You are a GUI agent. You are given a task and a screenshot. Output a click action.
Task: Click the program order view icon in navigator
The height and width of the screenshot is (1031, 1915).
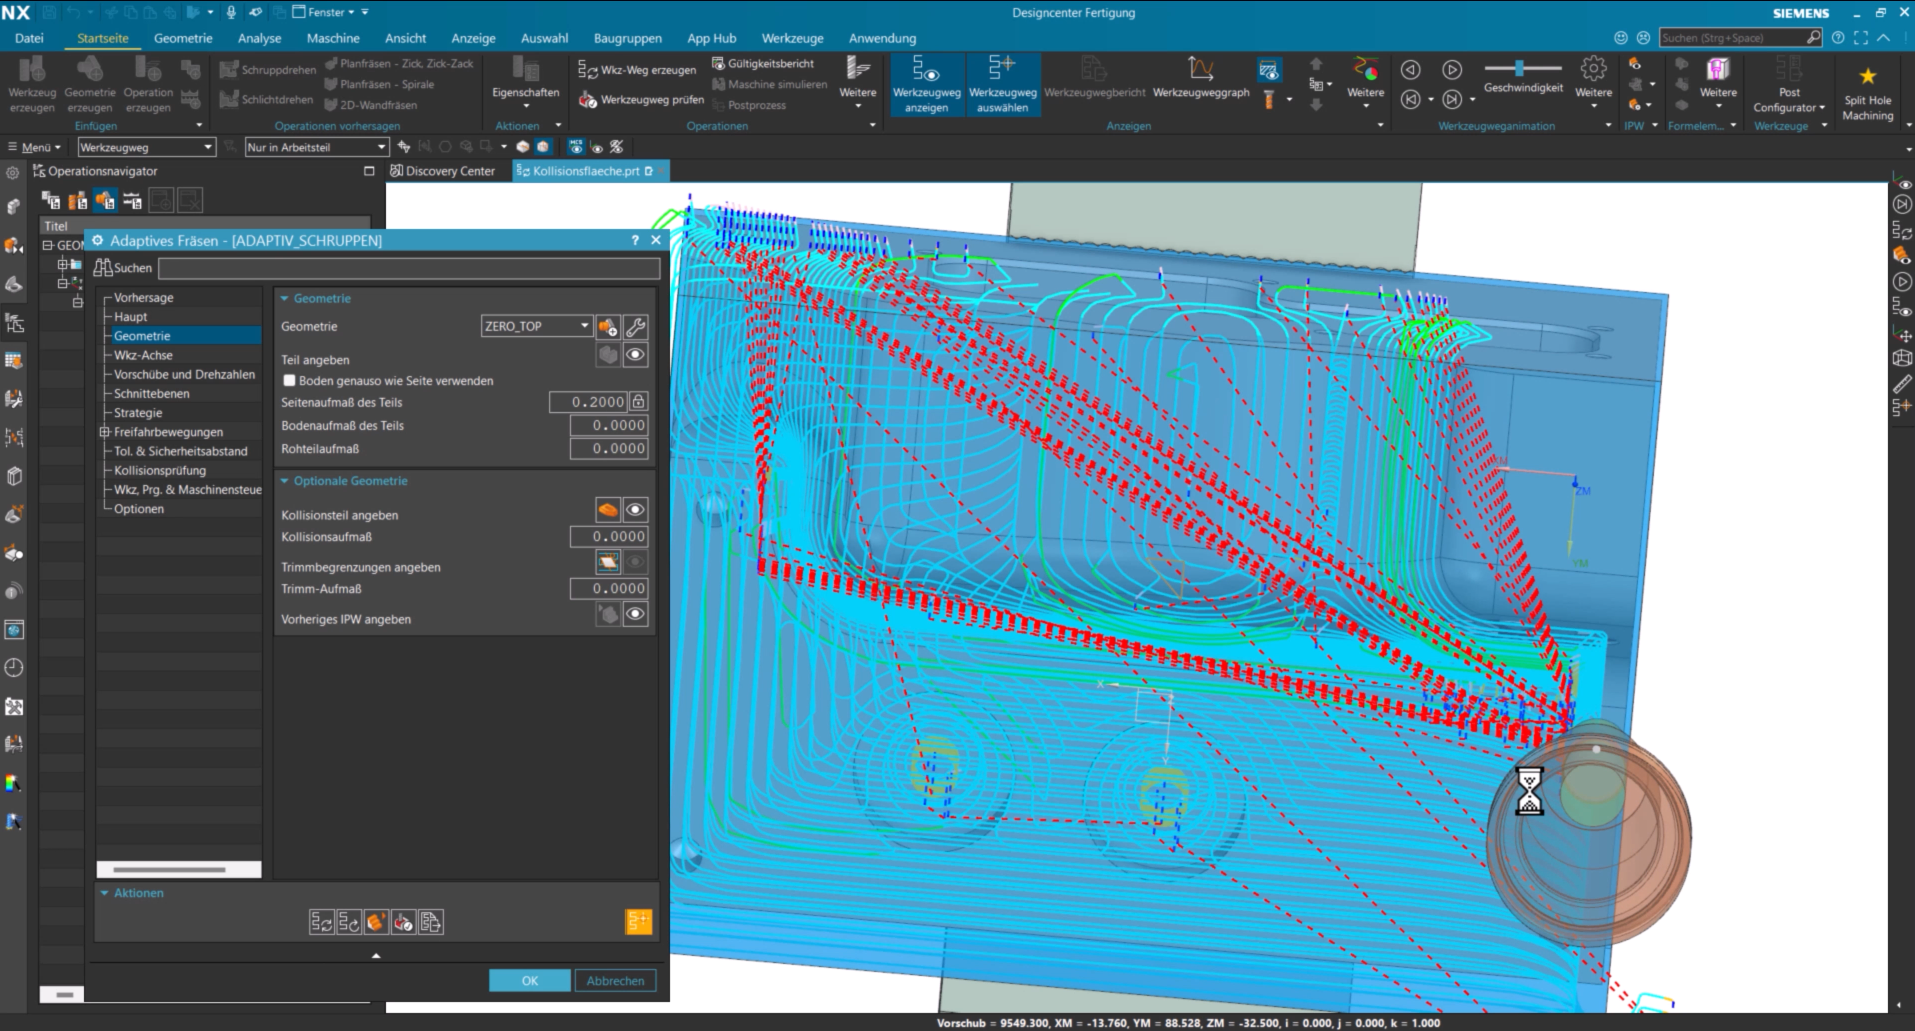[x=51, y=201]
